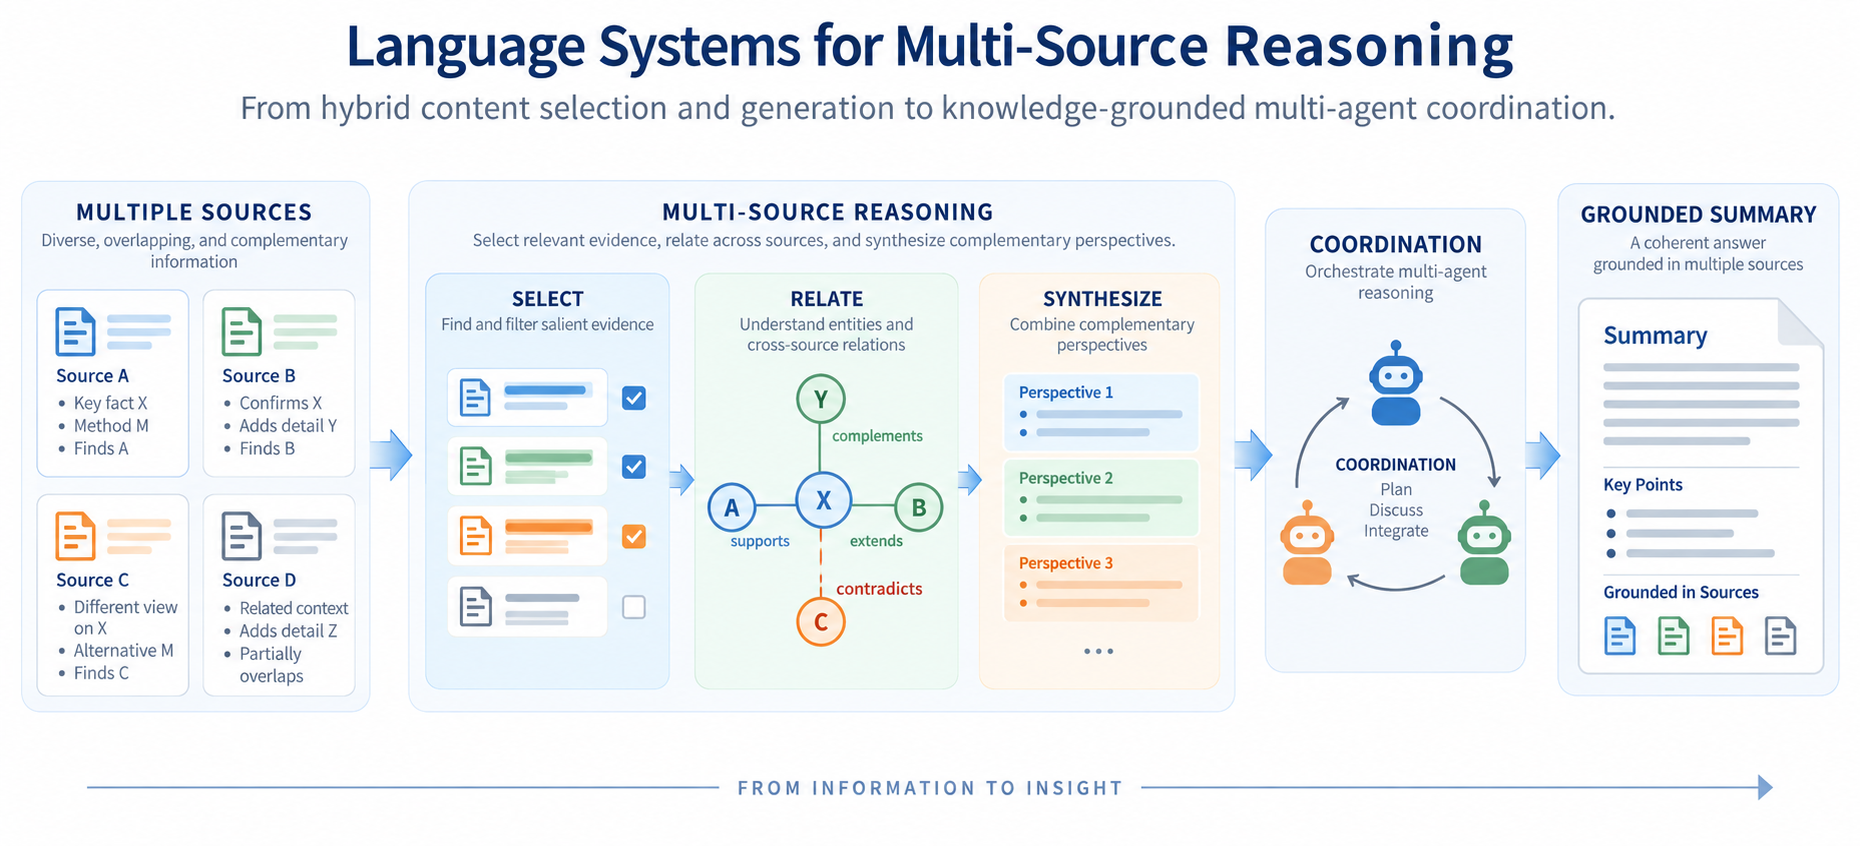Viewport: 1860px width, 846px height.
Task: Click the 'extends' relation label
Action: point(876,541)
